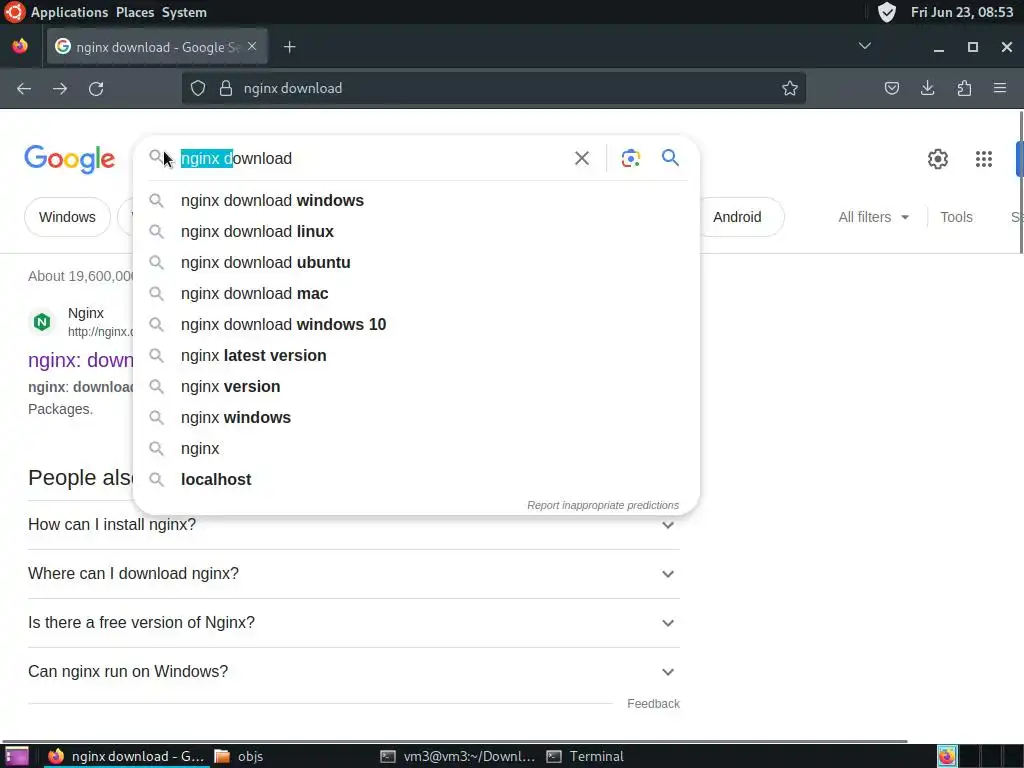Select suggestion nginx download ubuntu
Screen dimensions: 1024x768
[x=416, y=263]
